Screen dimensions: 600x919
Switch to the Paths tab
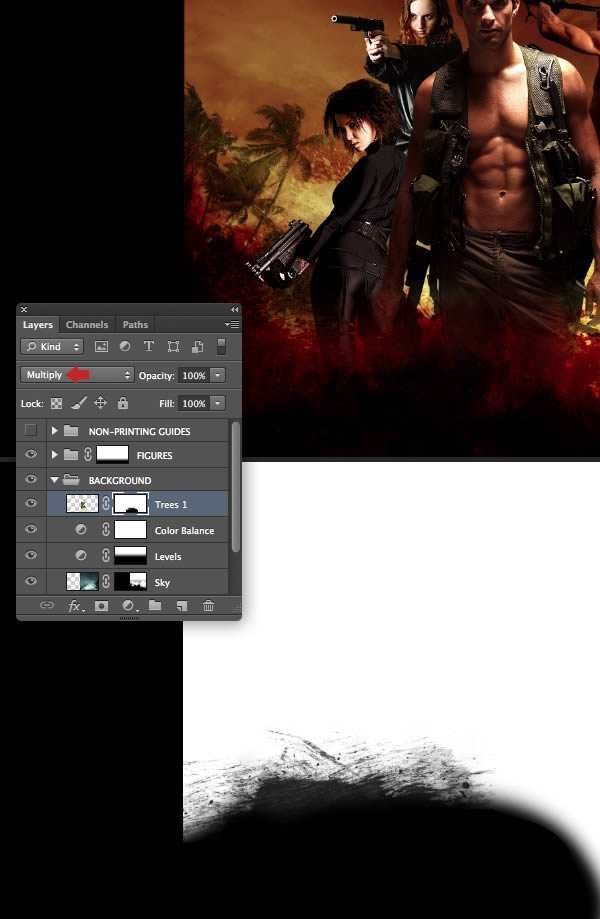point(135,325)
